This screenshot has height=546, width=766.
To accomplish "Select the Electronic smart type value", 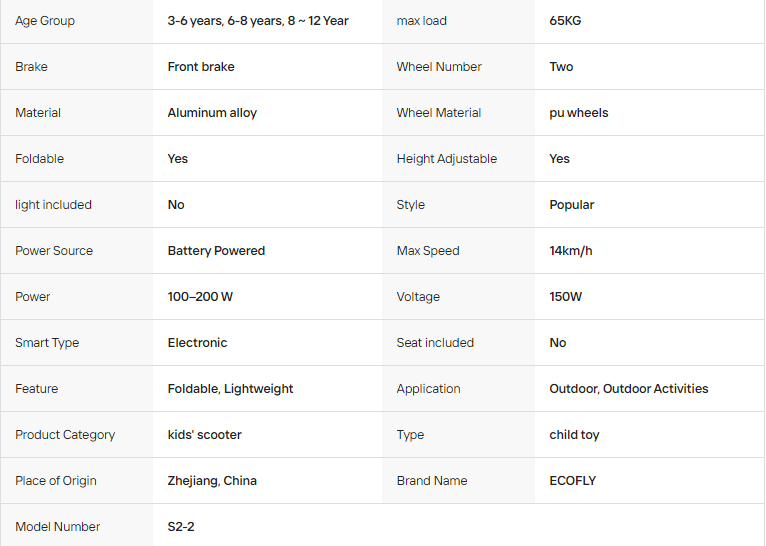I will tap(197, 342).
